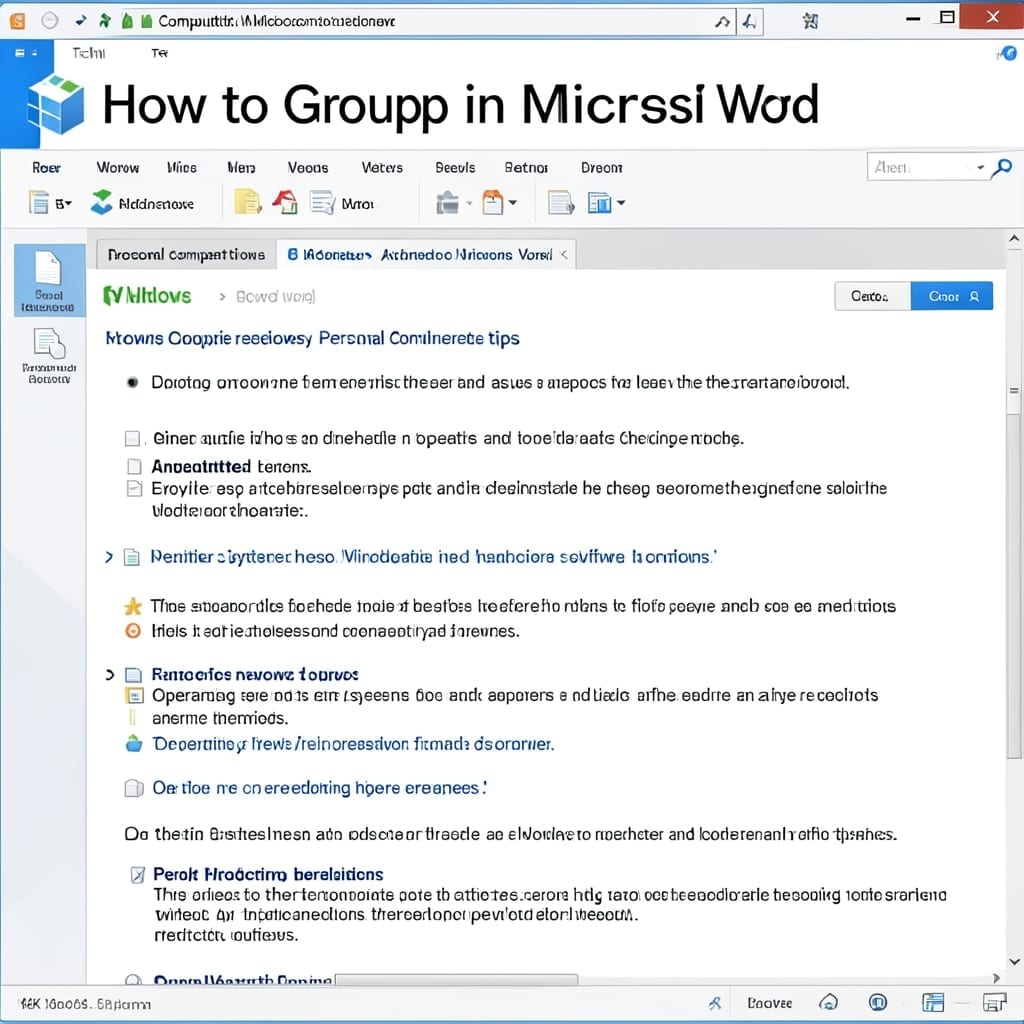
Task: Click the orange circle icon
Action: click(x=133, y=631)
